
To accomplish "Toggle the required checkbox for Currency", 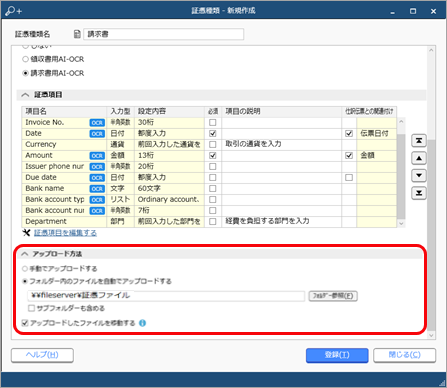I will coord(212,144).
